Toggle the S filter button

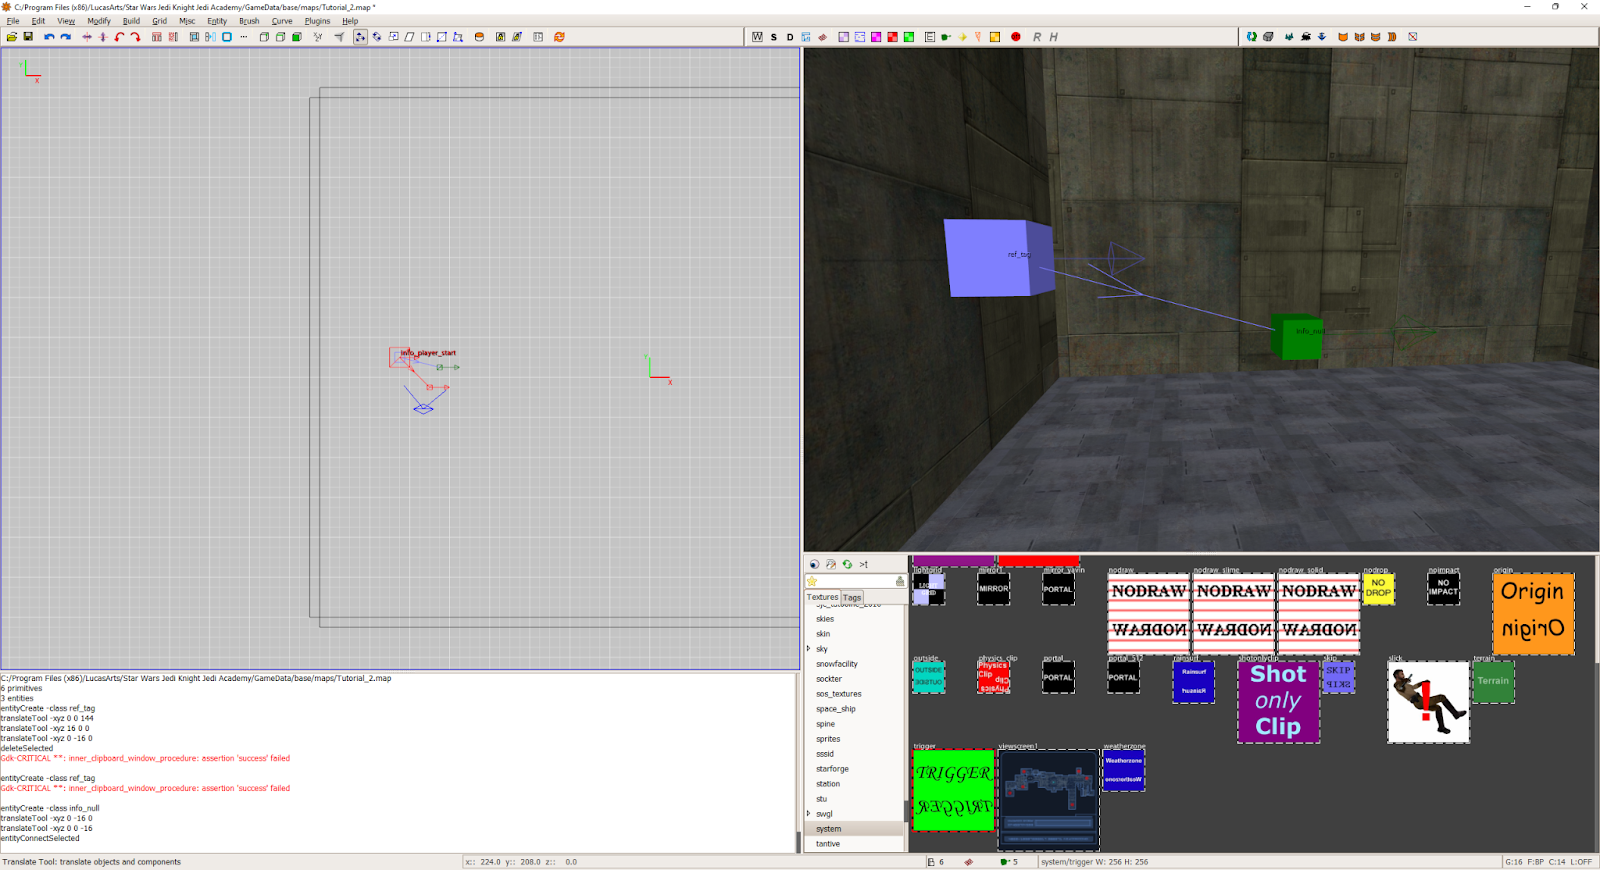[x=774, y=37]
